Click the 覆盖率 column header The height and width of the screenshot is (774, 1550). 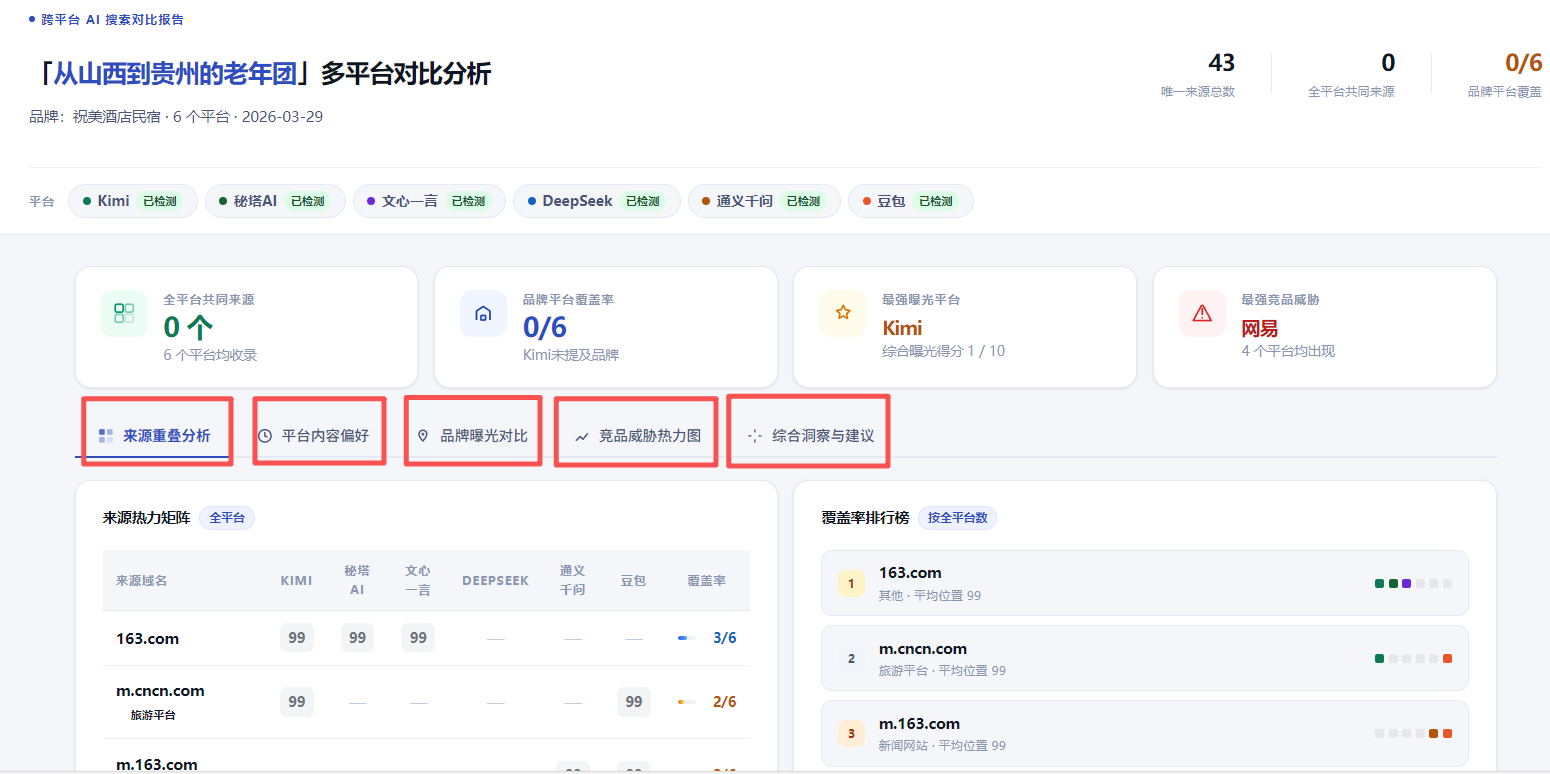707,581
